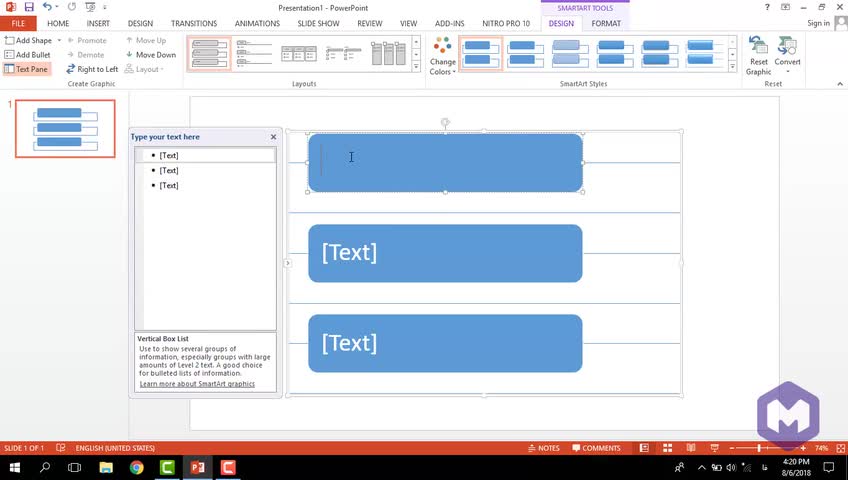Toggle the NOTES pane
Screen dimensions: 848x480
[x=544, y=448]
